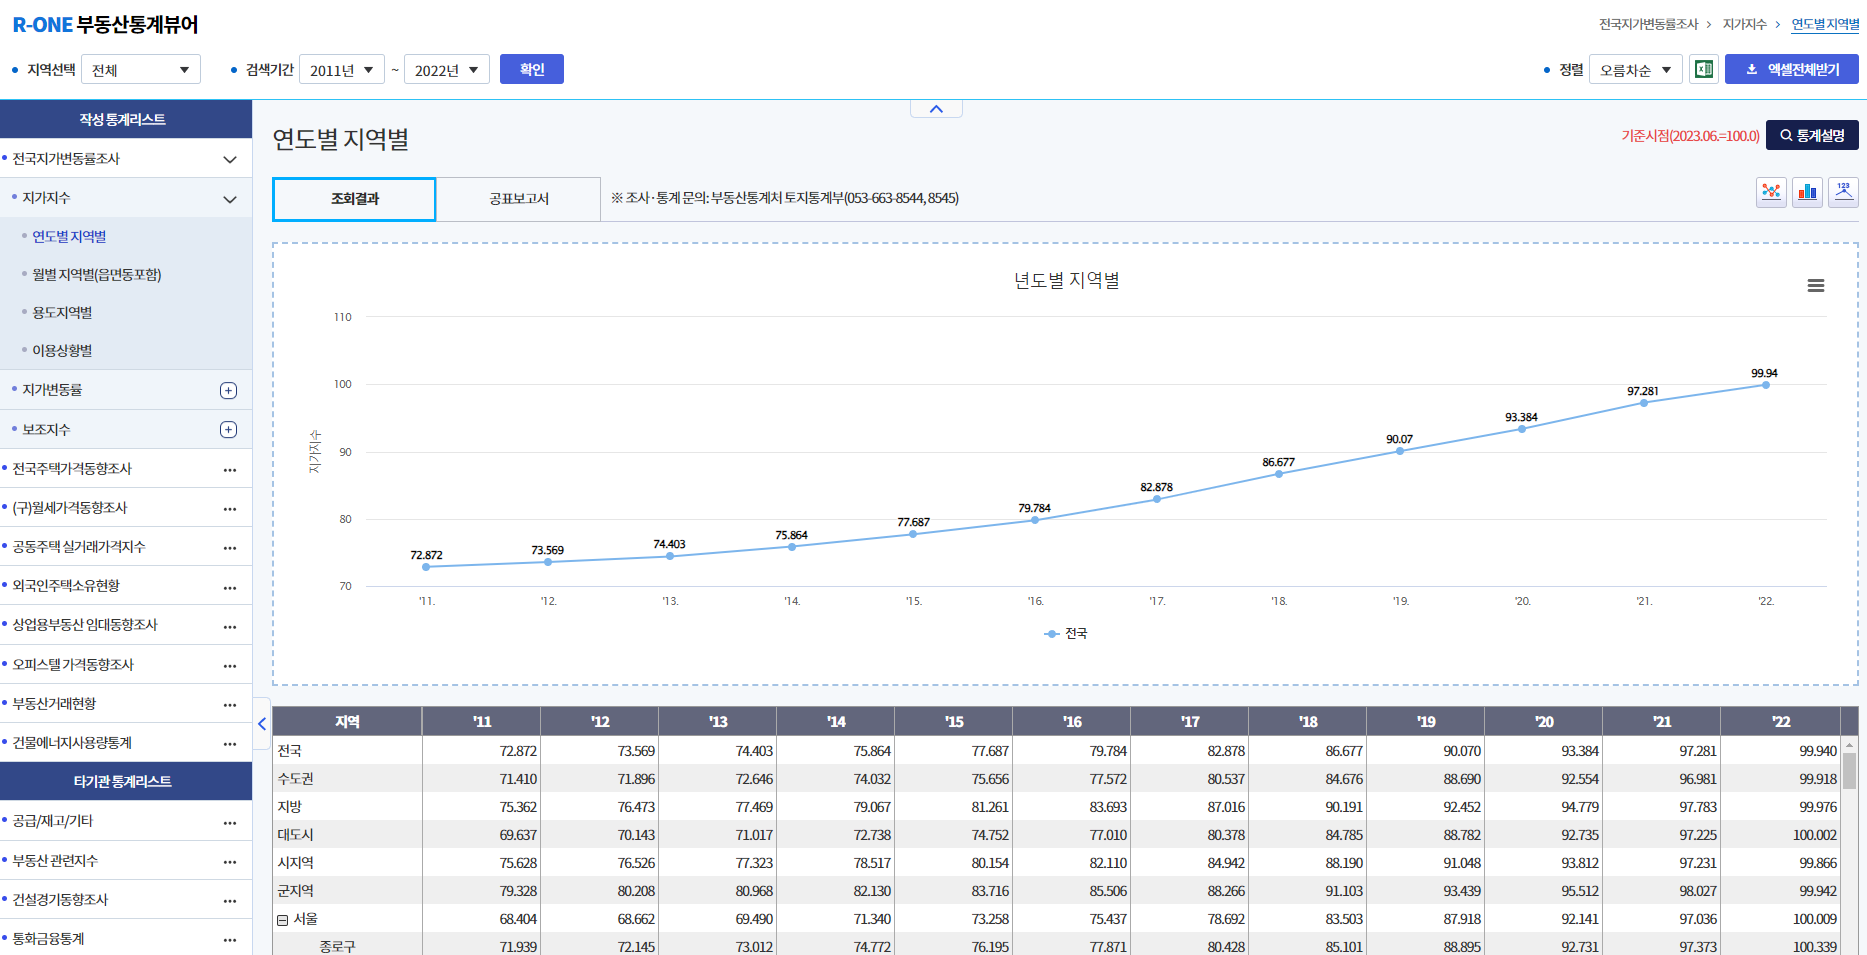Click 전국 '19 value 90.070
Image resolution: width=1867 pixels, height=955 pixels.
click(x=1462, y=751)
